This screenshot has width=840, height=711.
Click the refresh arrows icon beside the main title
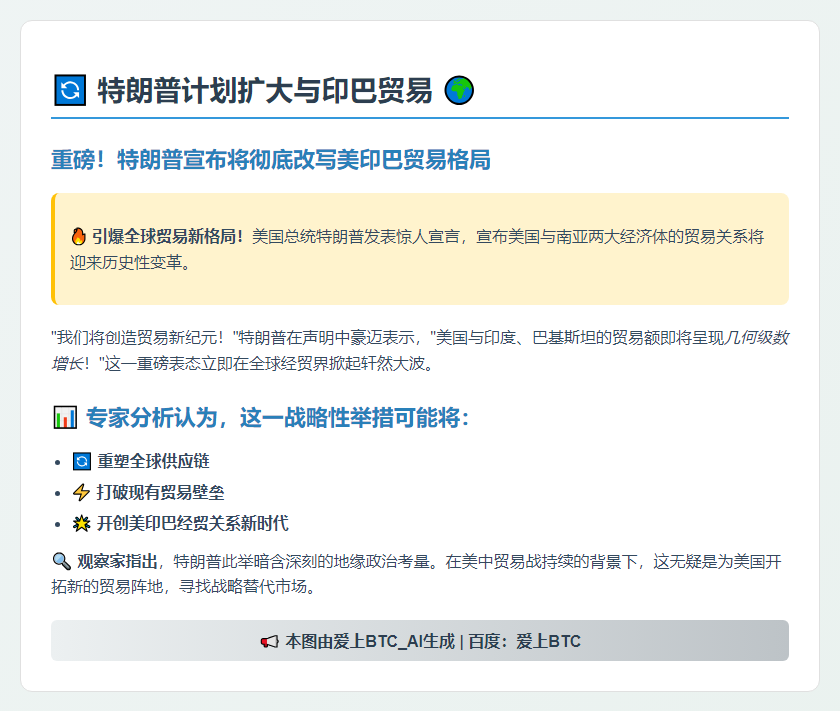70,90
